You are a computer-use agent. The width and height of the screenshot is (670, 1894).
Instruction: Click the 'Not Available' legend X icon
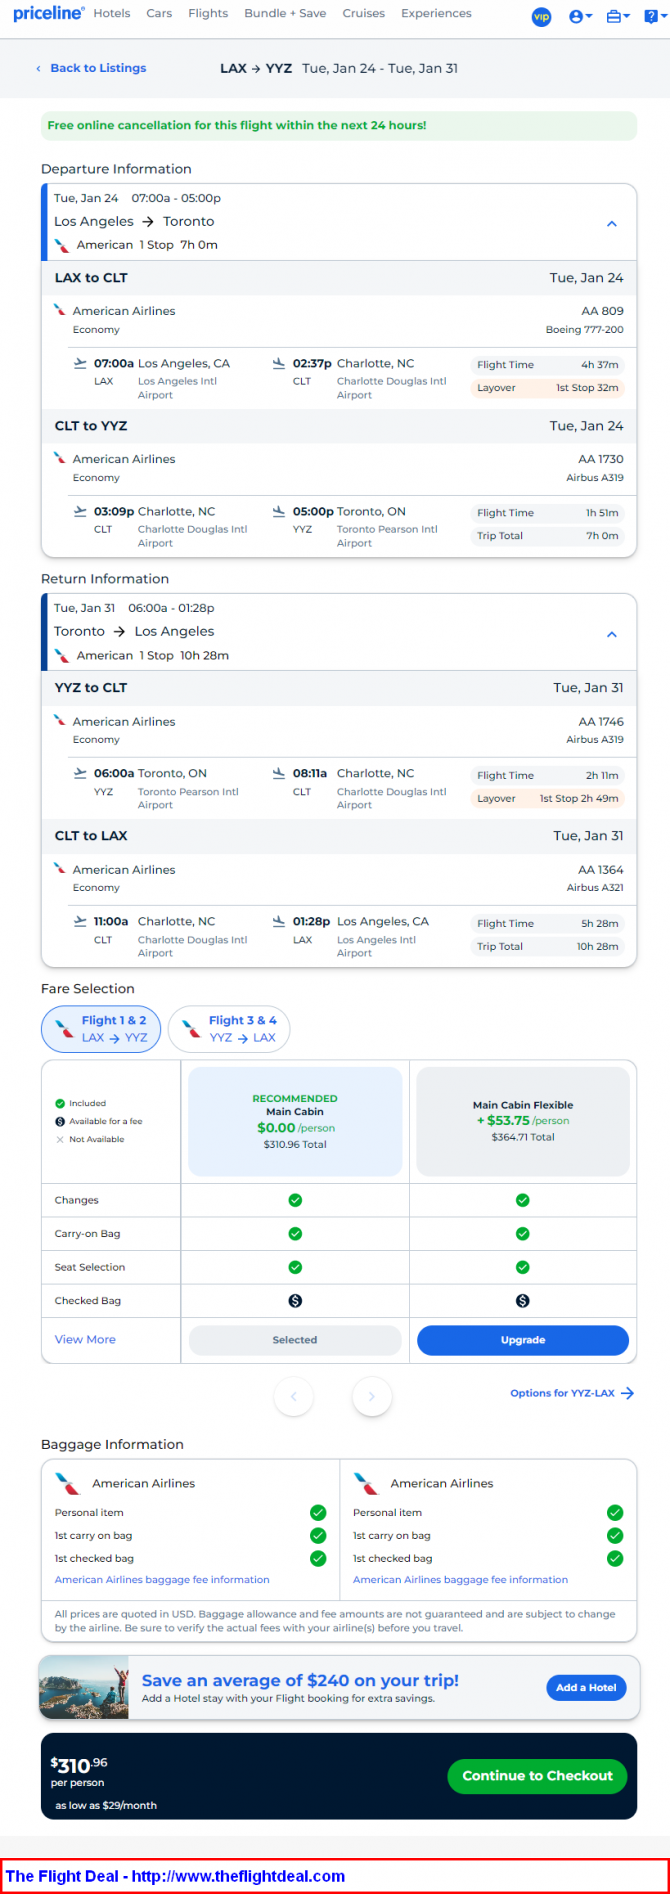(x=60, y=1139)
